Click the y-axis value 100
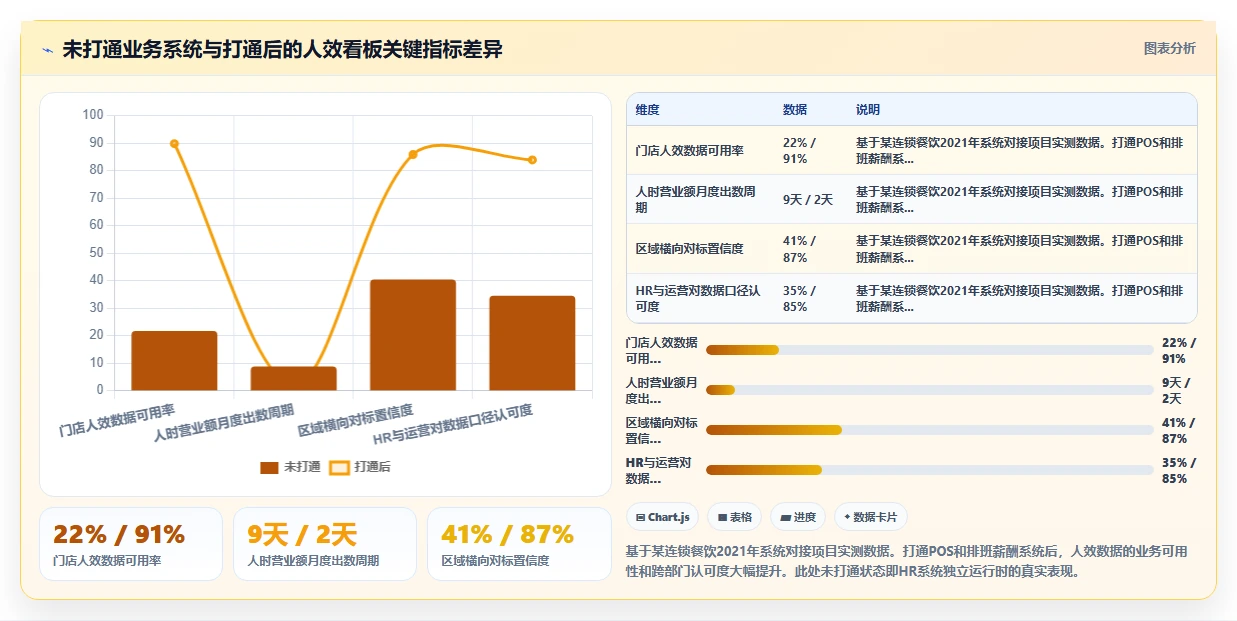1237x621 pixels. point(93,115)
